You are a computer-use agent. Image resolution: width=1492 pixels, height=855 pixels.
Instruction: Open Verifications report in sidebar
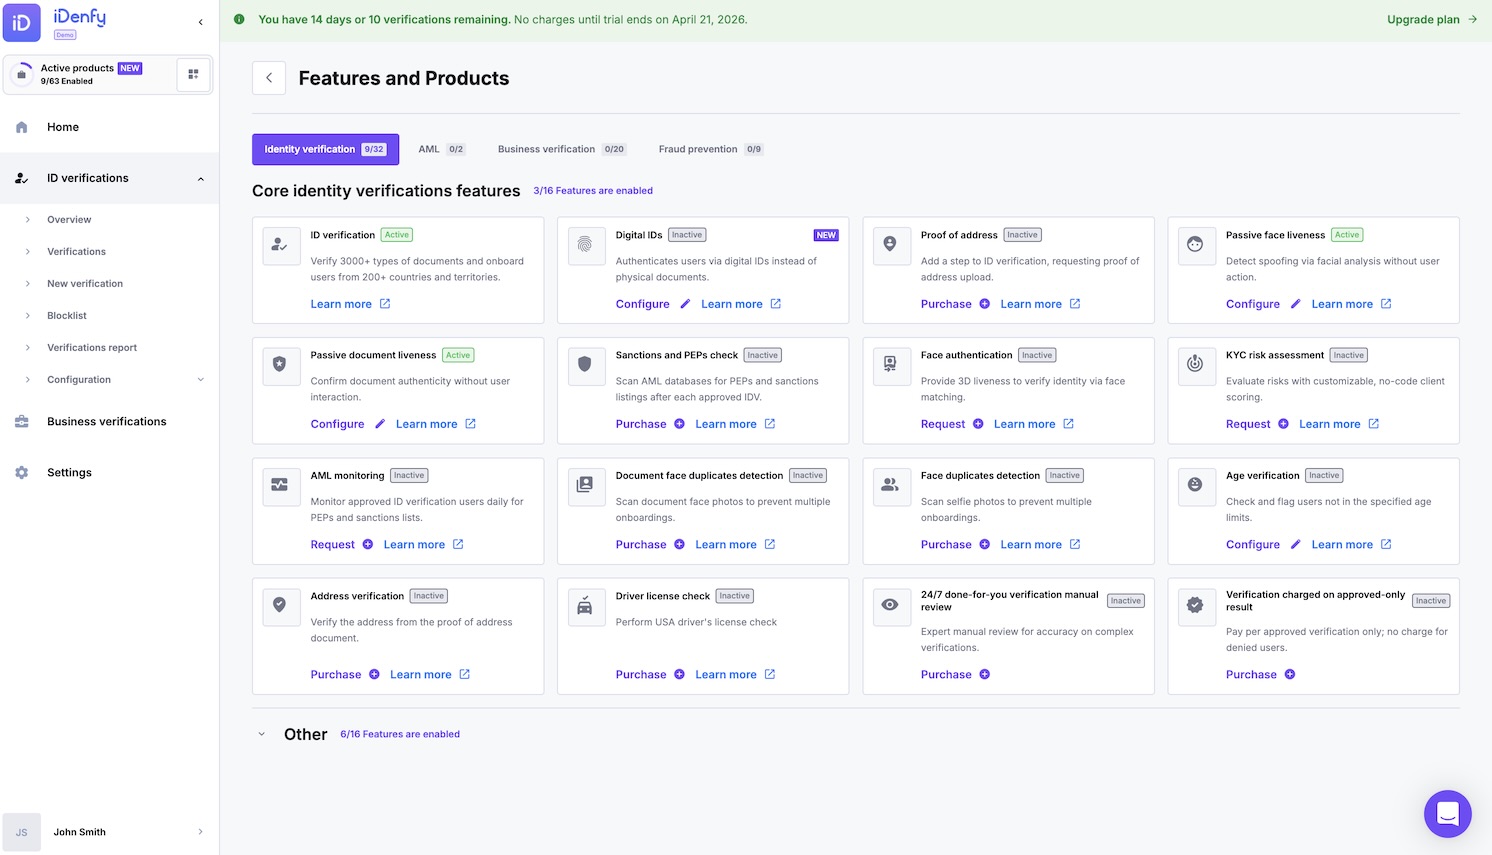92,348
